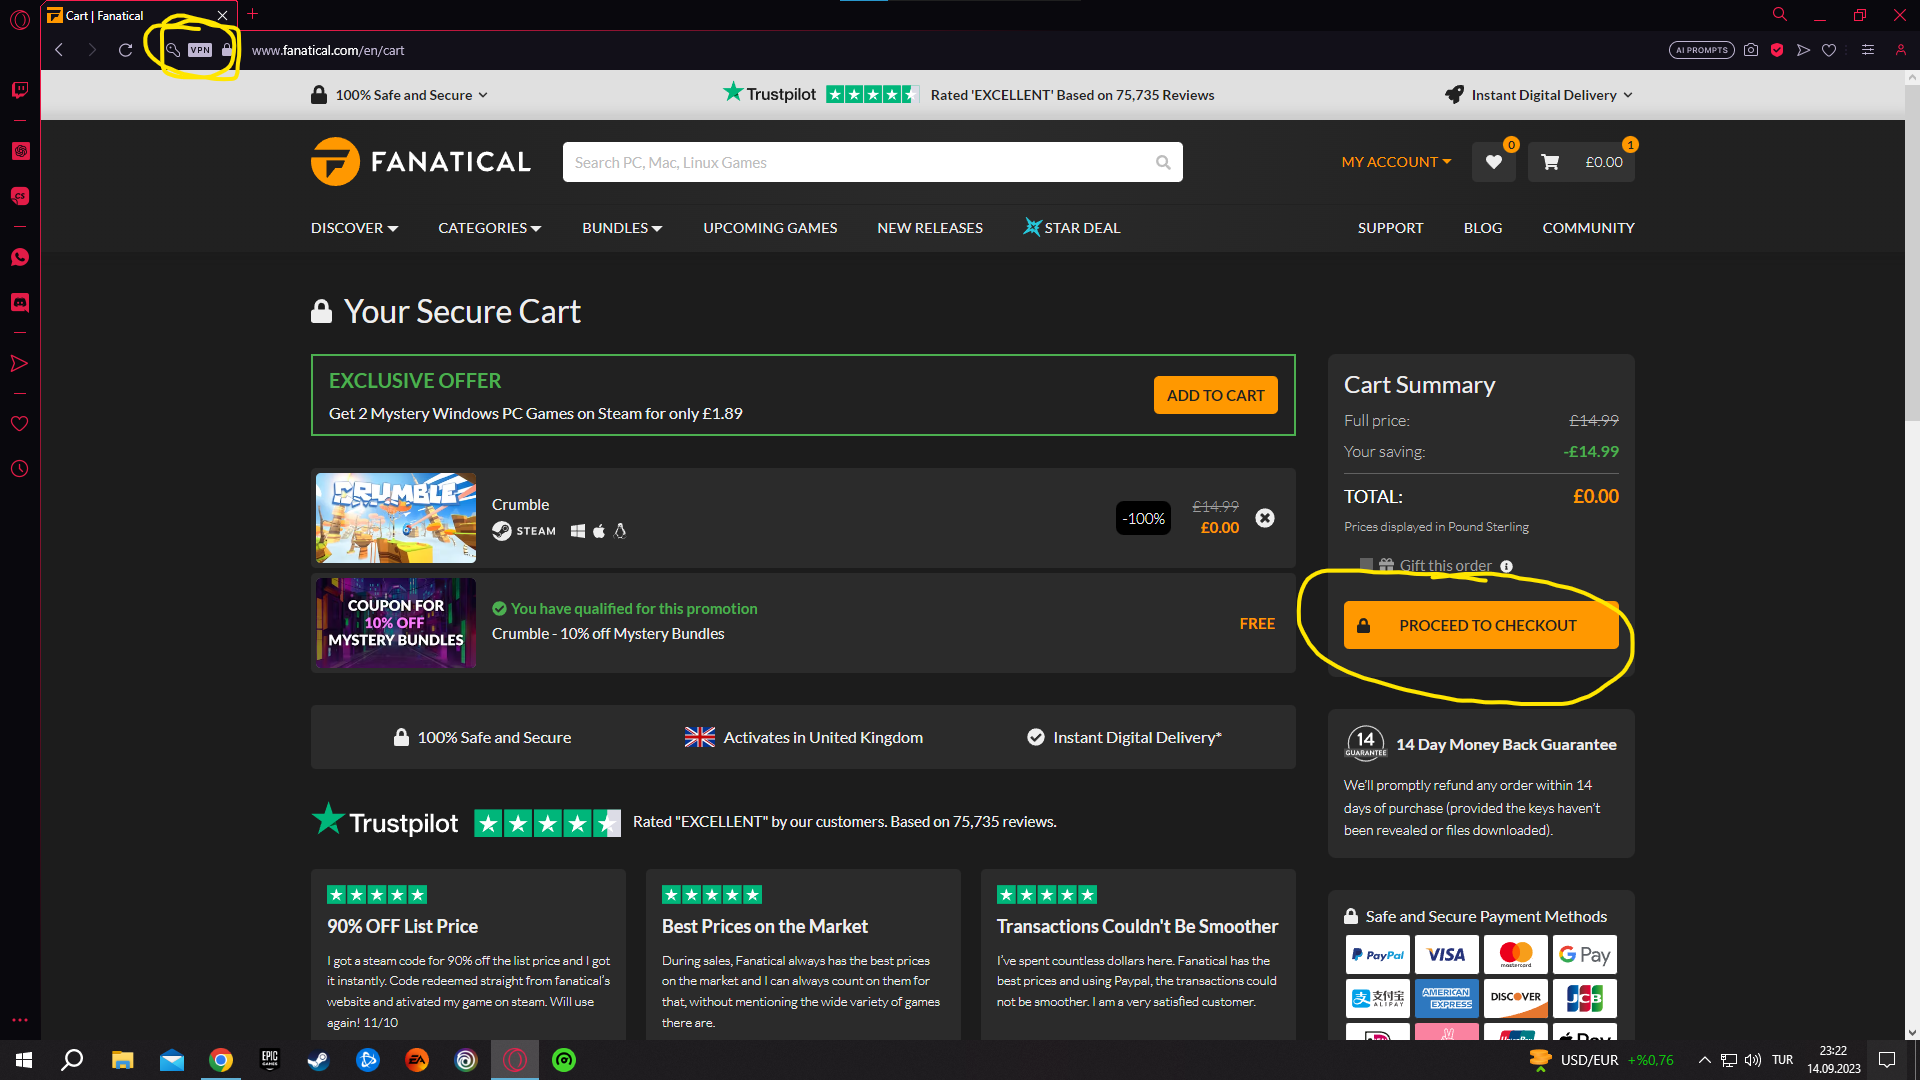
Task: Open the Categories dropdown
Action: pos(489,228)
